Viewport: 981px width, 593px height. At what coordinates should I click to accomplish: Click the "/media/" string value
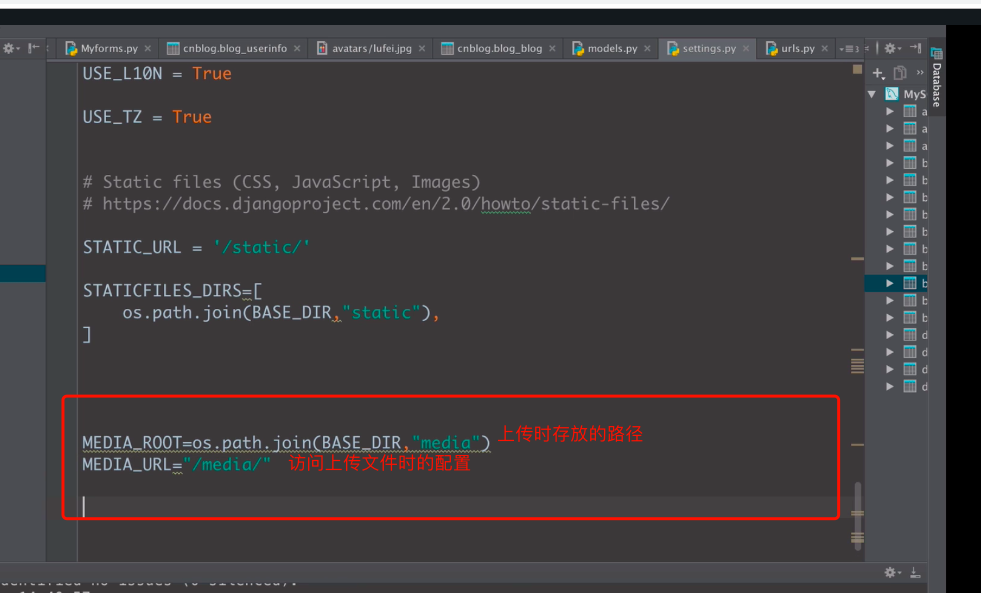[x=226, y=465]
